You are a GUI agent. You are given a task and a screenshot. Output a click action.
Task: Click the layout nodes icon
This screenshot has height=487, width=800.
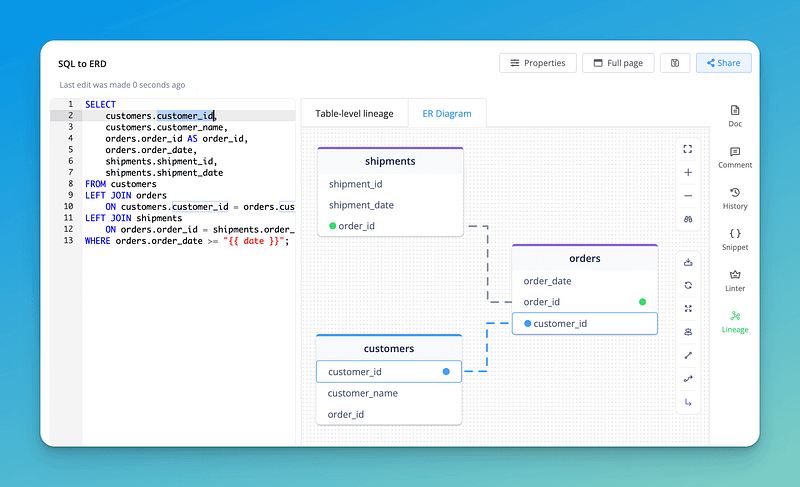[x=688, y=332]
